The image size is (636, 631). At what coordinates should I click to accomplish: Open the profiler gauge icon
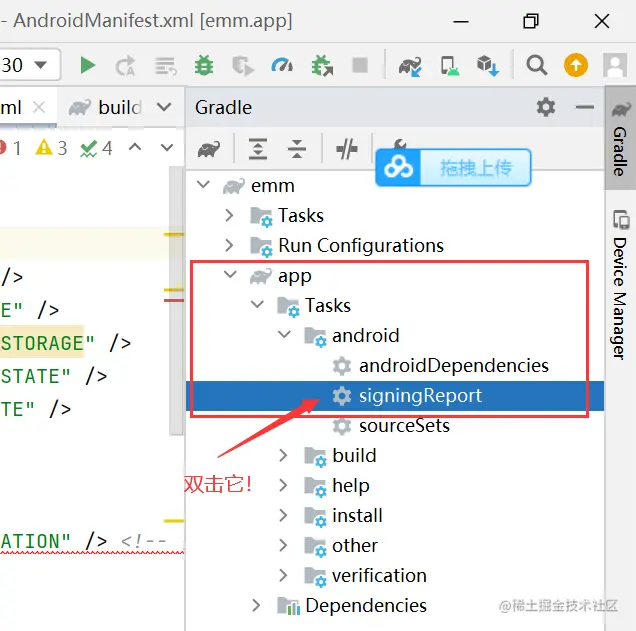(x=282, y=65)
